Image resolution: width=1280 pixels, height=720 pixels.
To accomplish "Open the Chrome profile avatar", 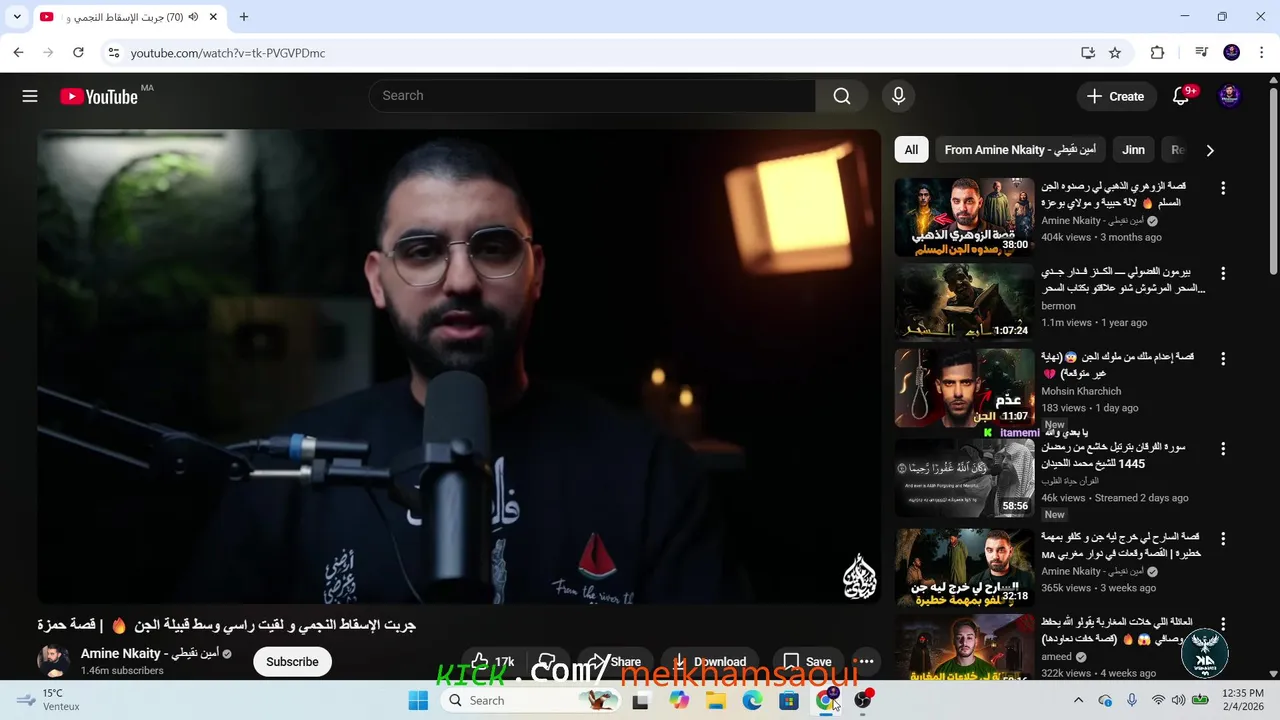I will coord(1232,53).
